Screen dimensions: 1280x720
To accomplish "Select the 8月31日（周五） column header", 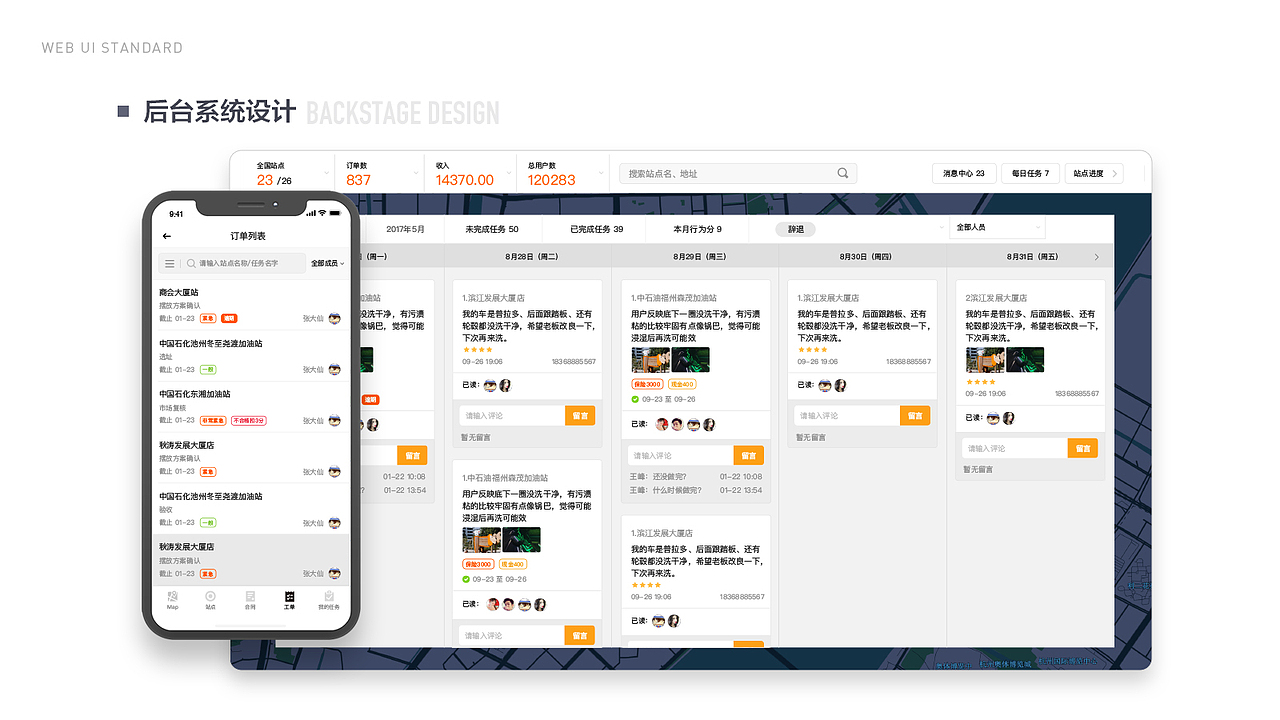I will coord(1030,257).
